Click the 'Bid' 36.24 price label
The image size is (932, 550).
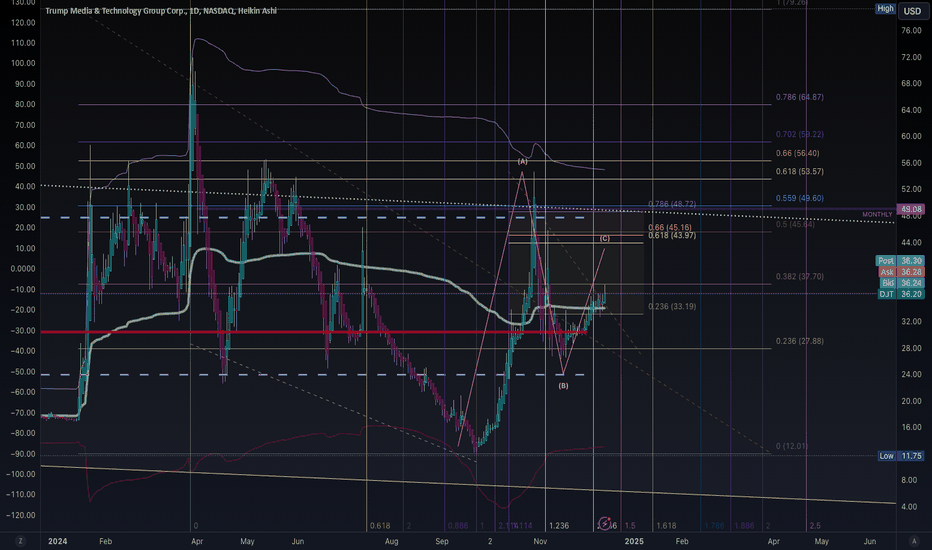click(x=901, y=283)
